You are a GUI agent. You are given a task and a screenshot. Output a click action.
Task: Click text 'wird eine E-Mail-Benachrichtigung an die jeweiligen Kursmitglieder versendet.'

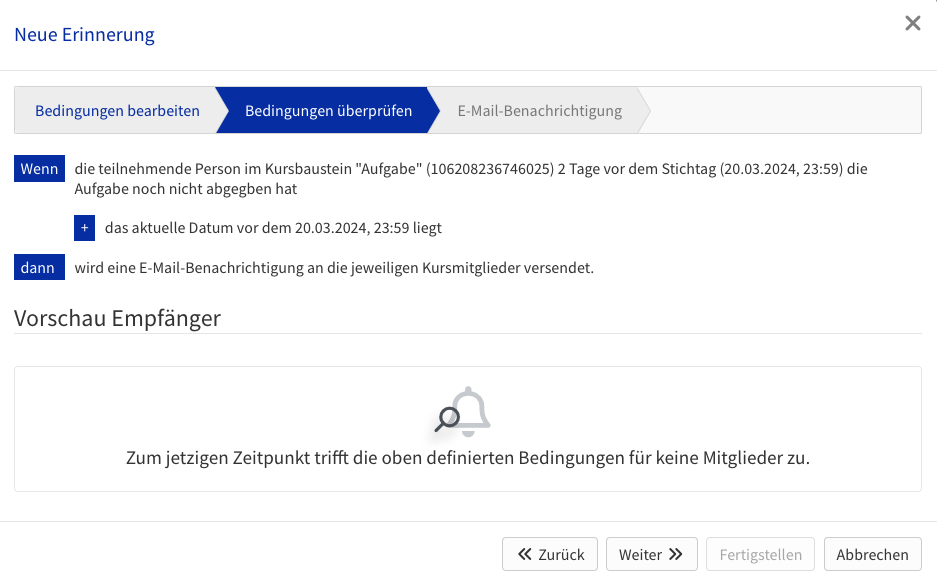tap(334, 268)
